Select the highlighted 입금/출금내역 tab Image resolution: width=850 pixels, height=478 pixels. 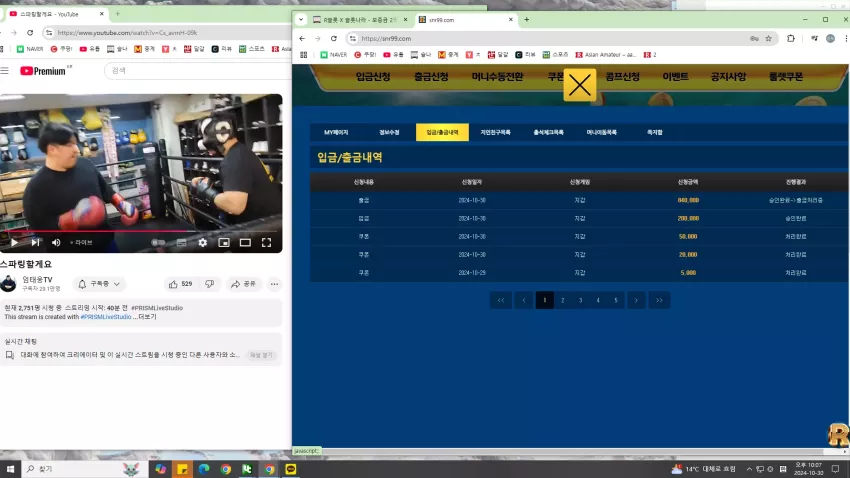click(x=442, y=132)
